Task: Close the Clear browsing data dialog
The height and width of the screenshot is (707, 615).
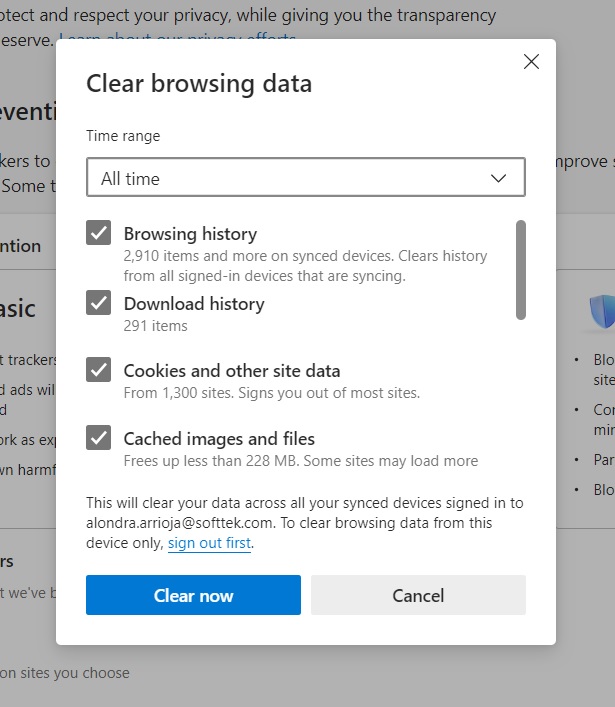Action: tap(531, 62)
